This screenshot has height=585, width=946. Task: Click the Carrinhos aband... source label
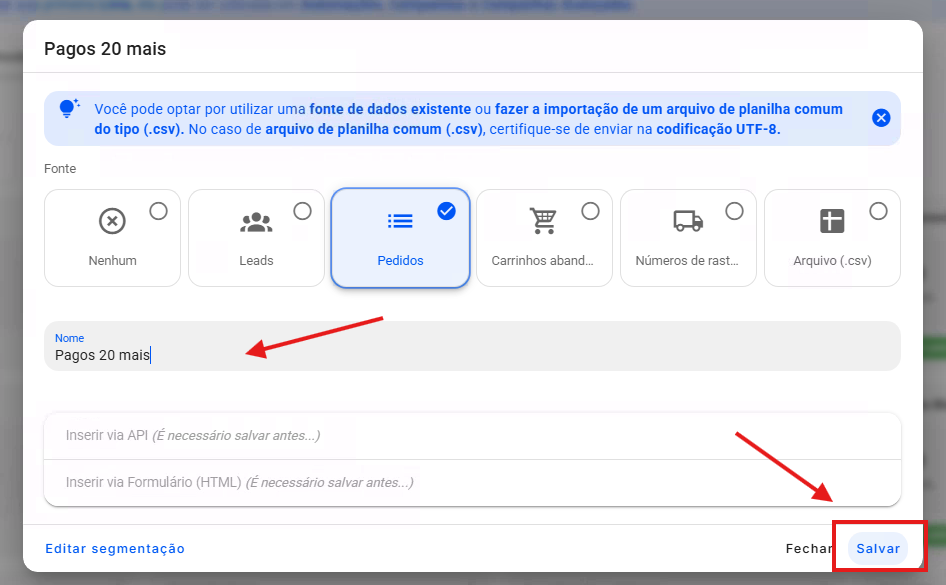542,261
